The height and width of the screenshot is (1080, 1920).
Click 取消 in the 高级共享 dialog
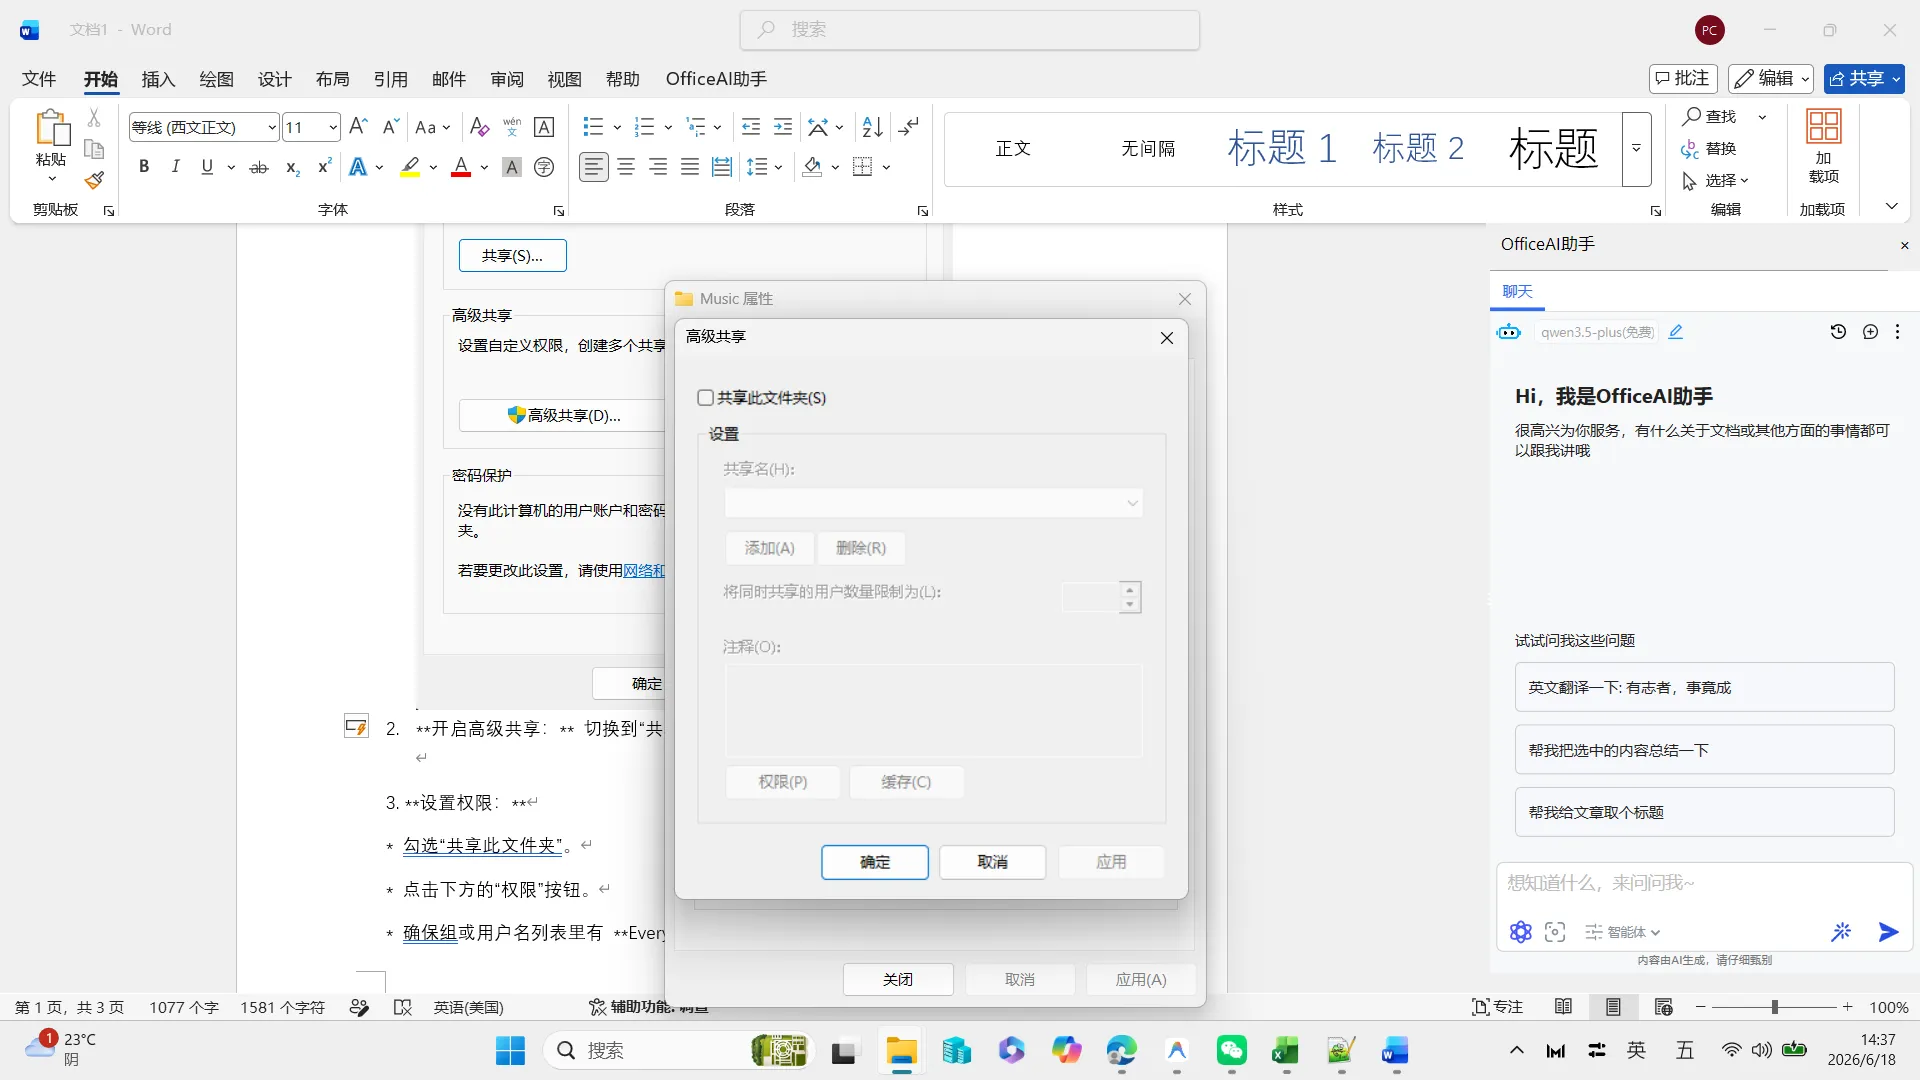pos(993,862)
